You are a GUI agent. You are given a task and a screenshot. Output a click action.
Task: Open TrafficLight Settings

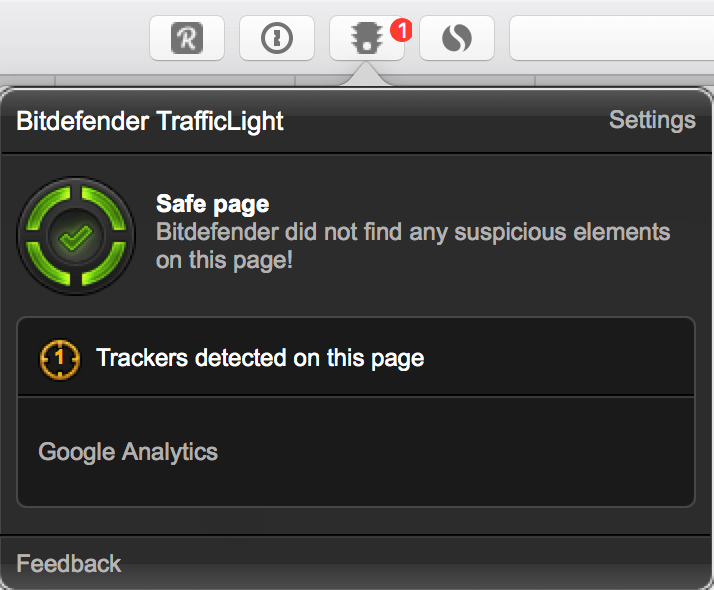pyautogui.click(x=652, y=120)
